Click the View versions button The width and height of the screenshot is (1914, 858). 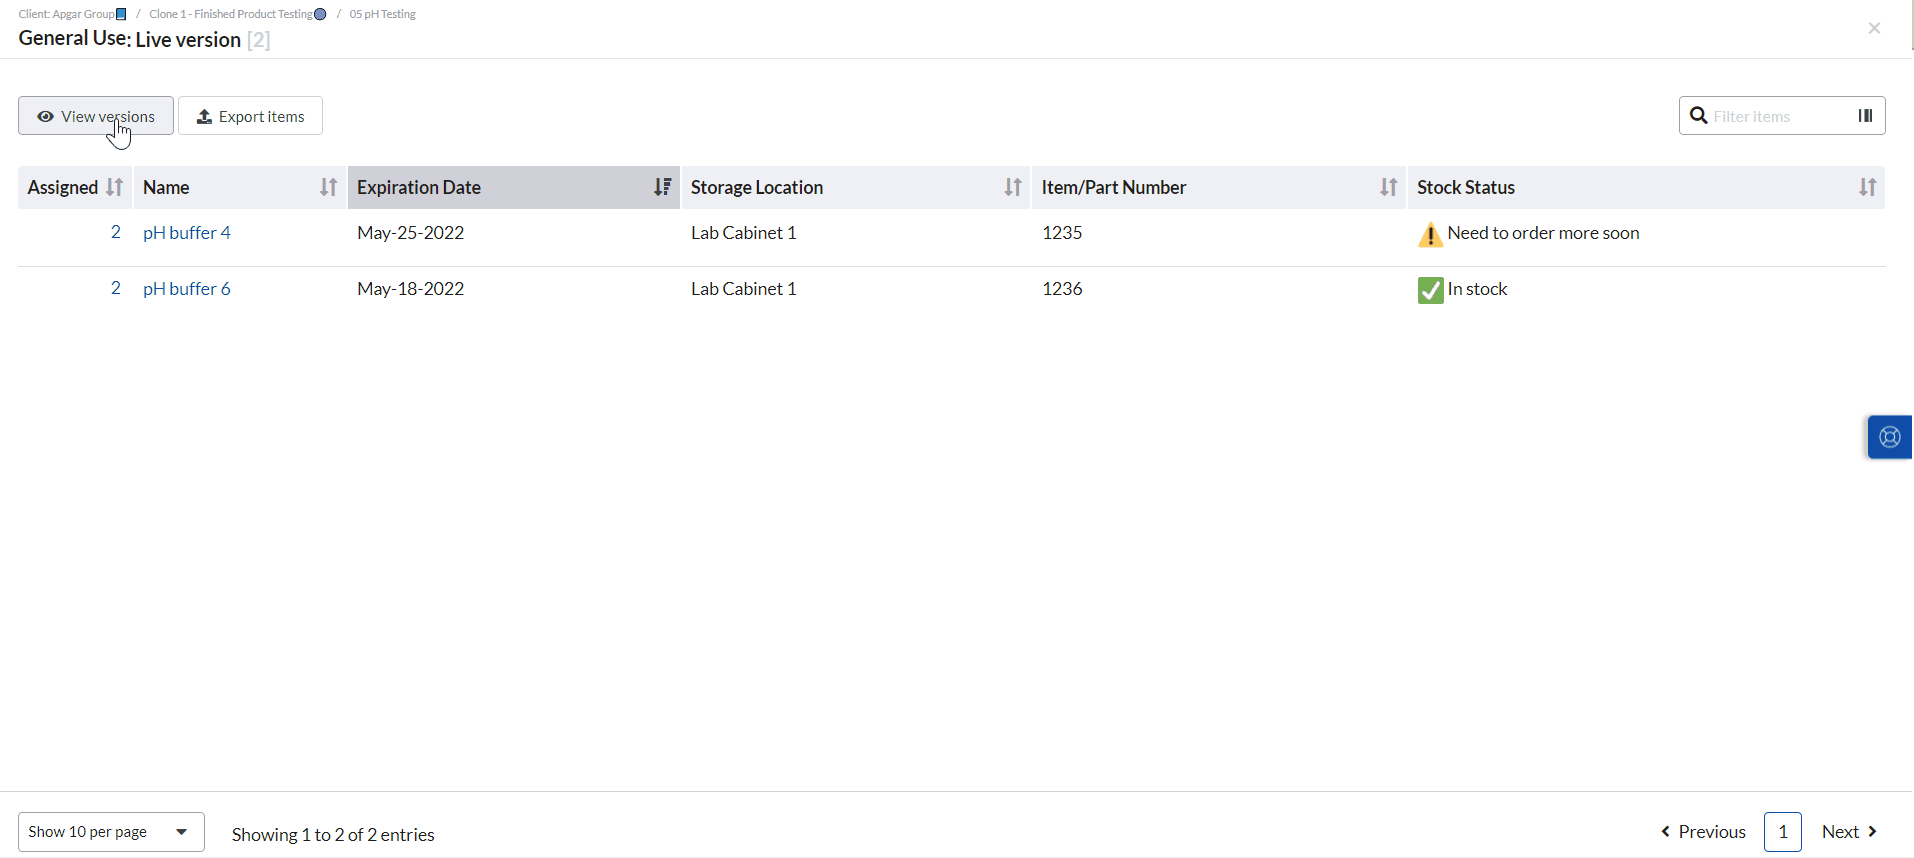(96, 116)
